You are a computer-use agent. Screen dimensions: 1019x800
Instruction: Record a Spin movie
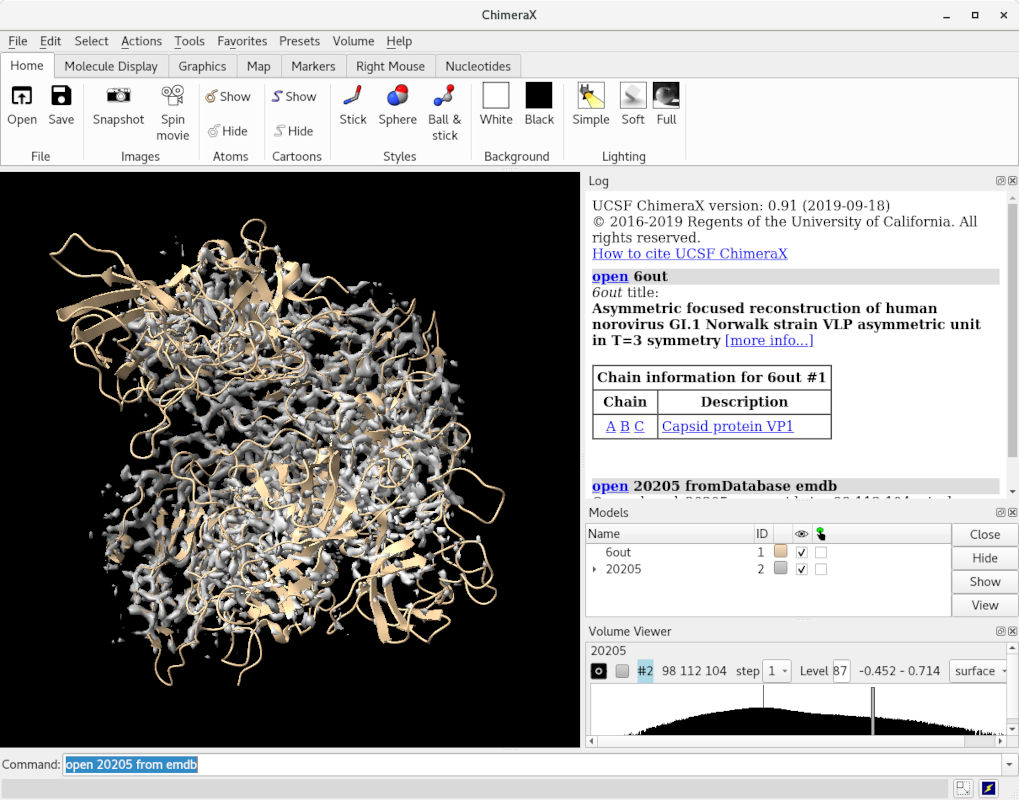click(x=172, y=96)
